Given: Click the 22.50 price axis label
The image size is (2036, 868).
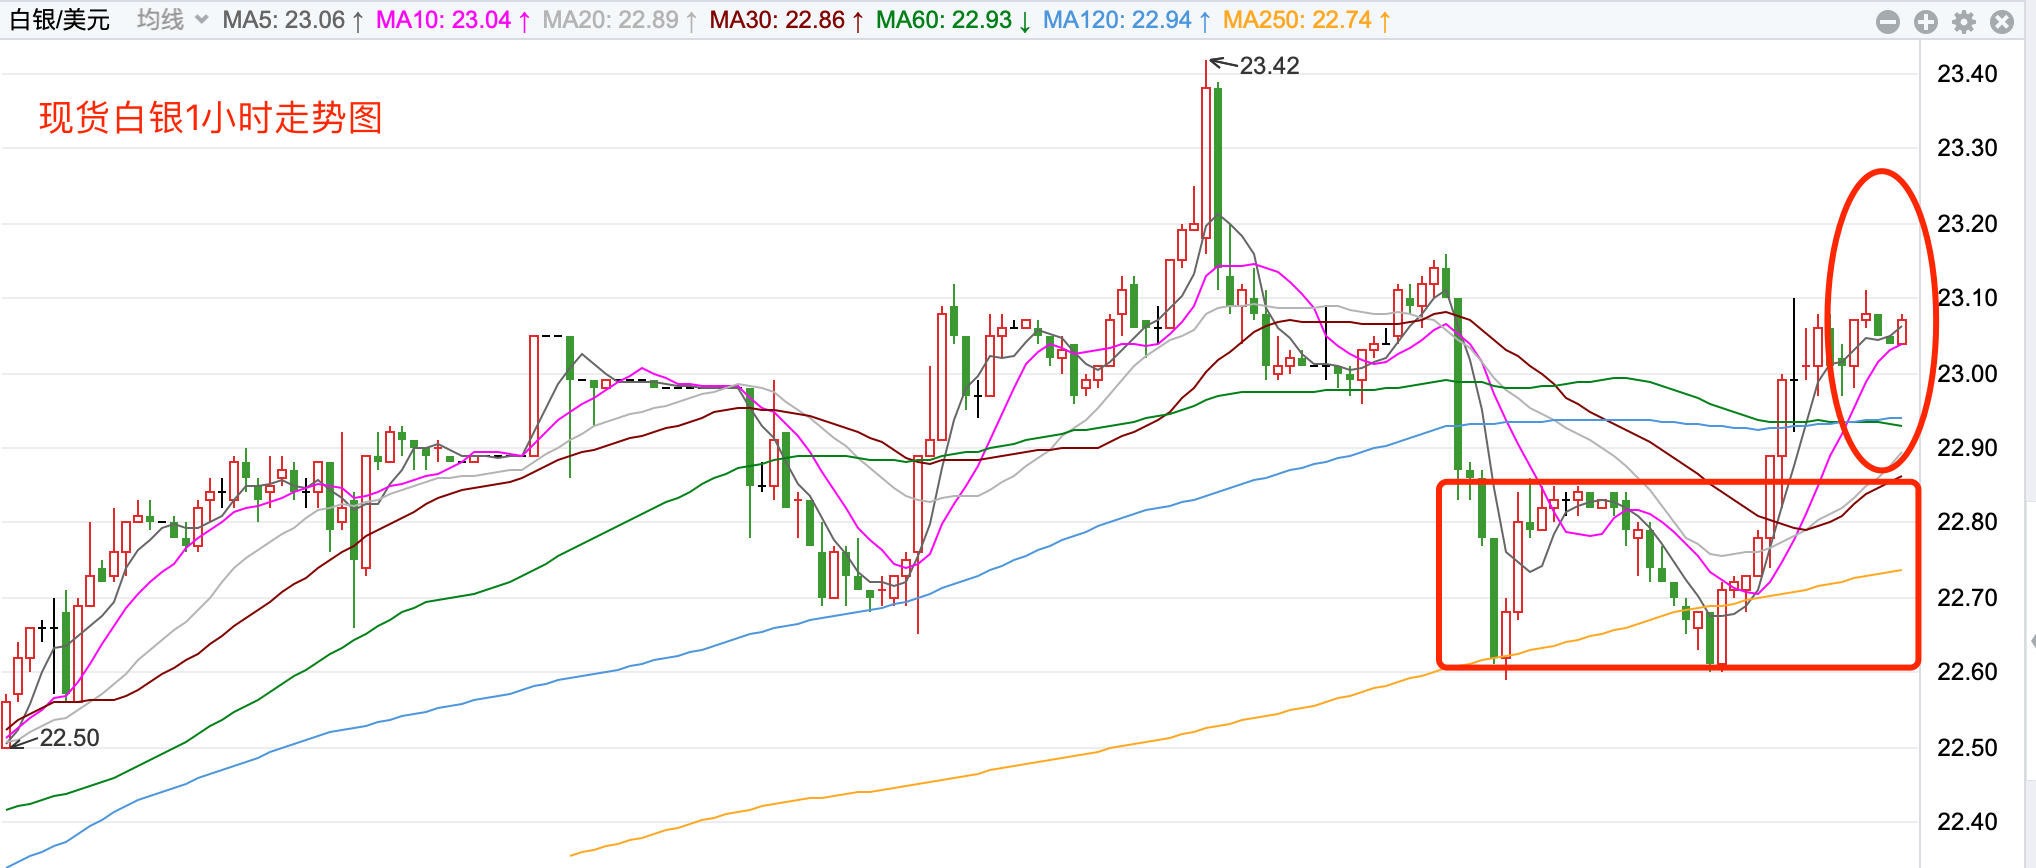Looking at the screenshot, I should pos(1967,748).
